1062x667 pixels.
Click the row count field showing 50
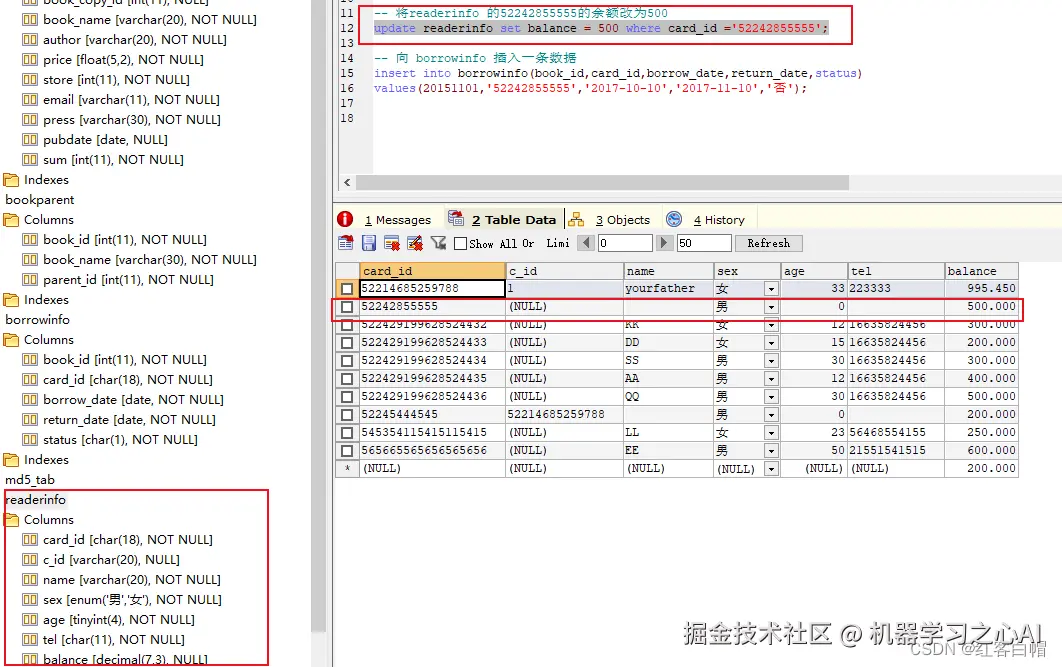click(x=704, y=243)
